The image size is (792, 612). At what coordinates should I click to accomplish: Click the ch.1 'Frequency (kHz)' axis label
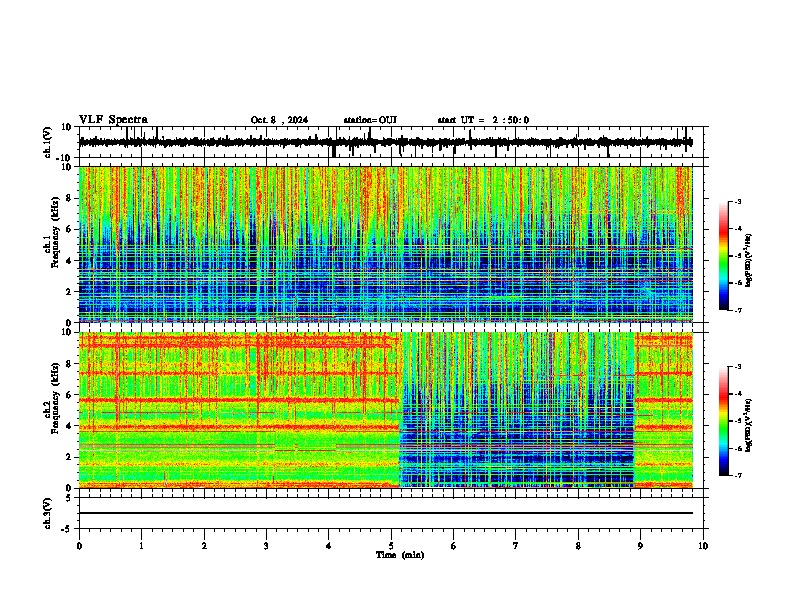coord(54,233)
